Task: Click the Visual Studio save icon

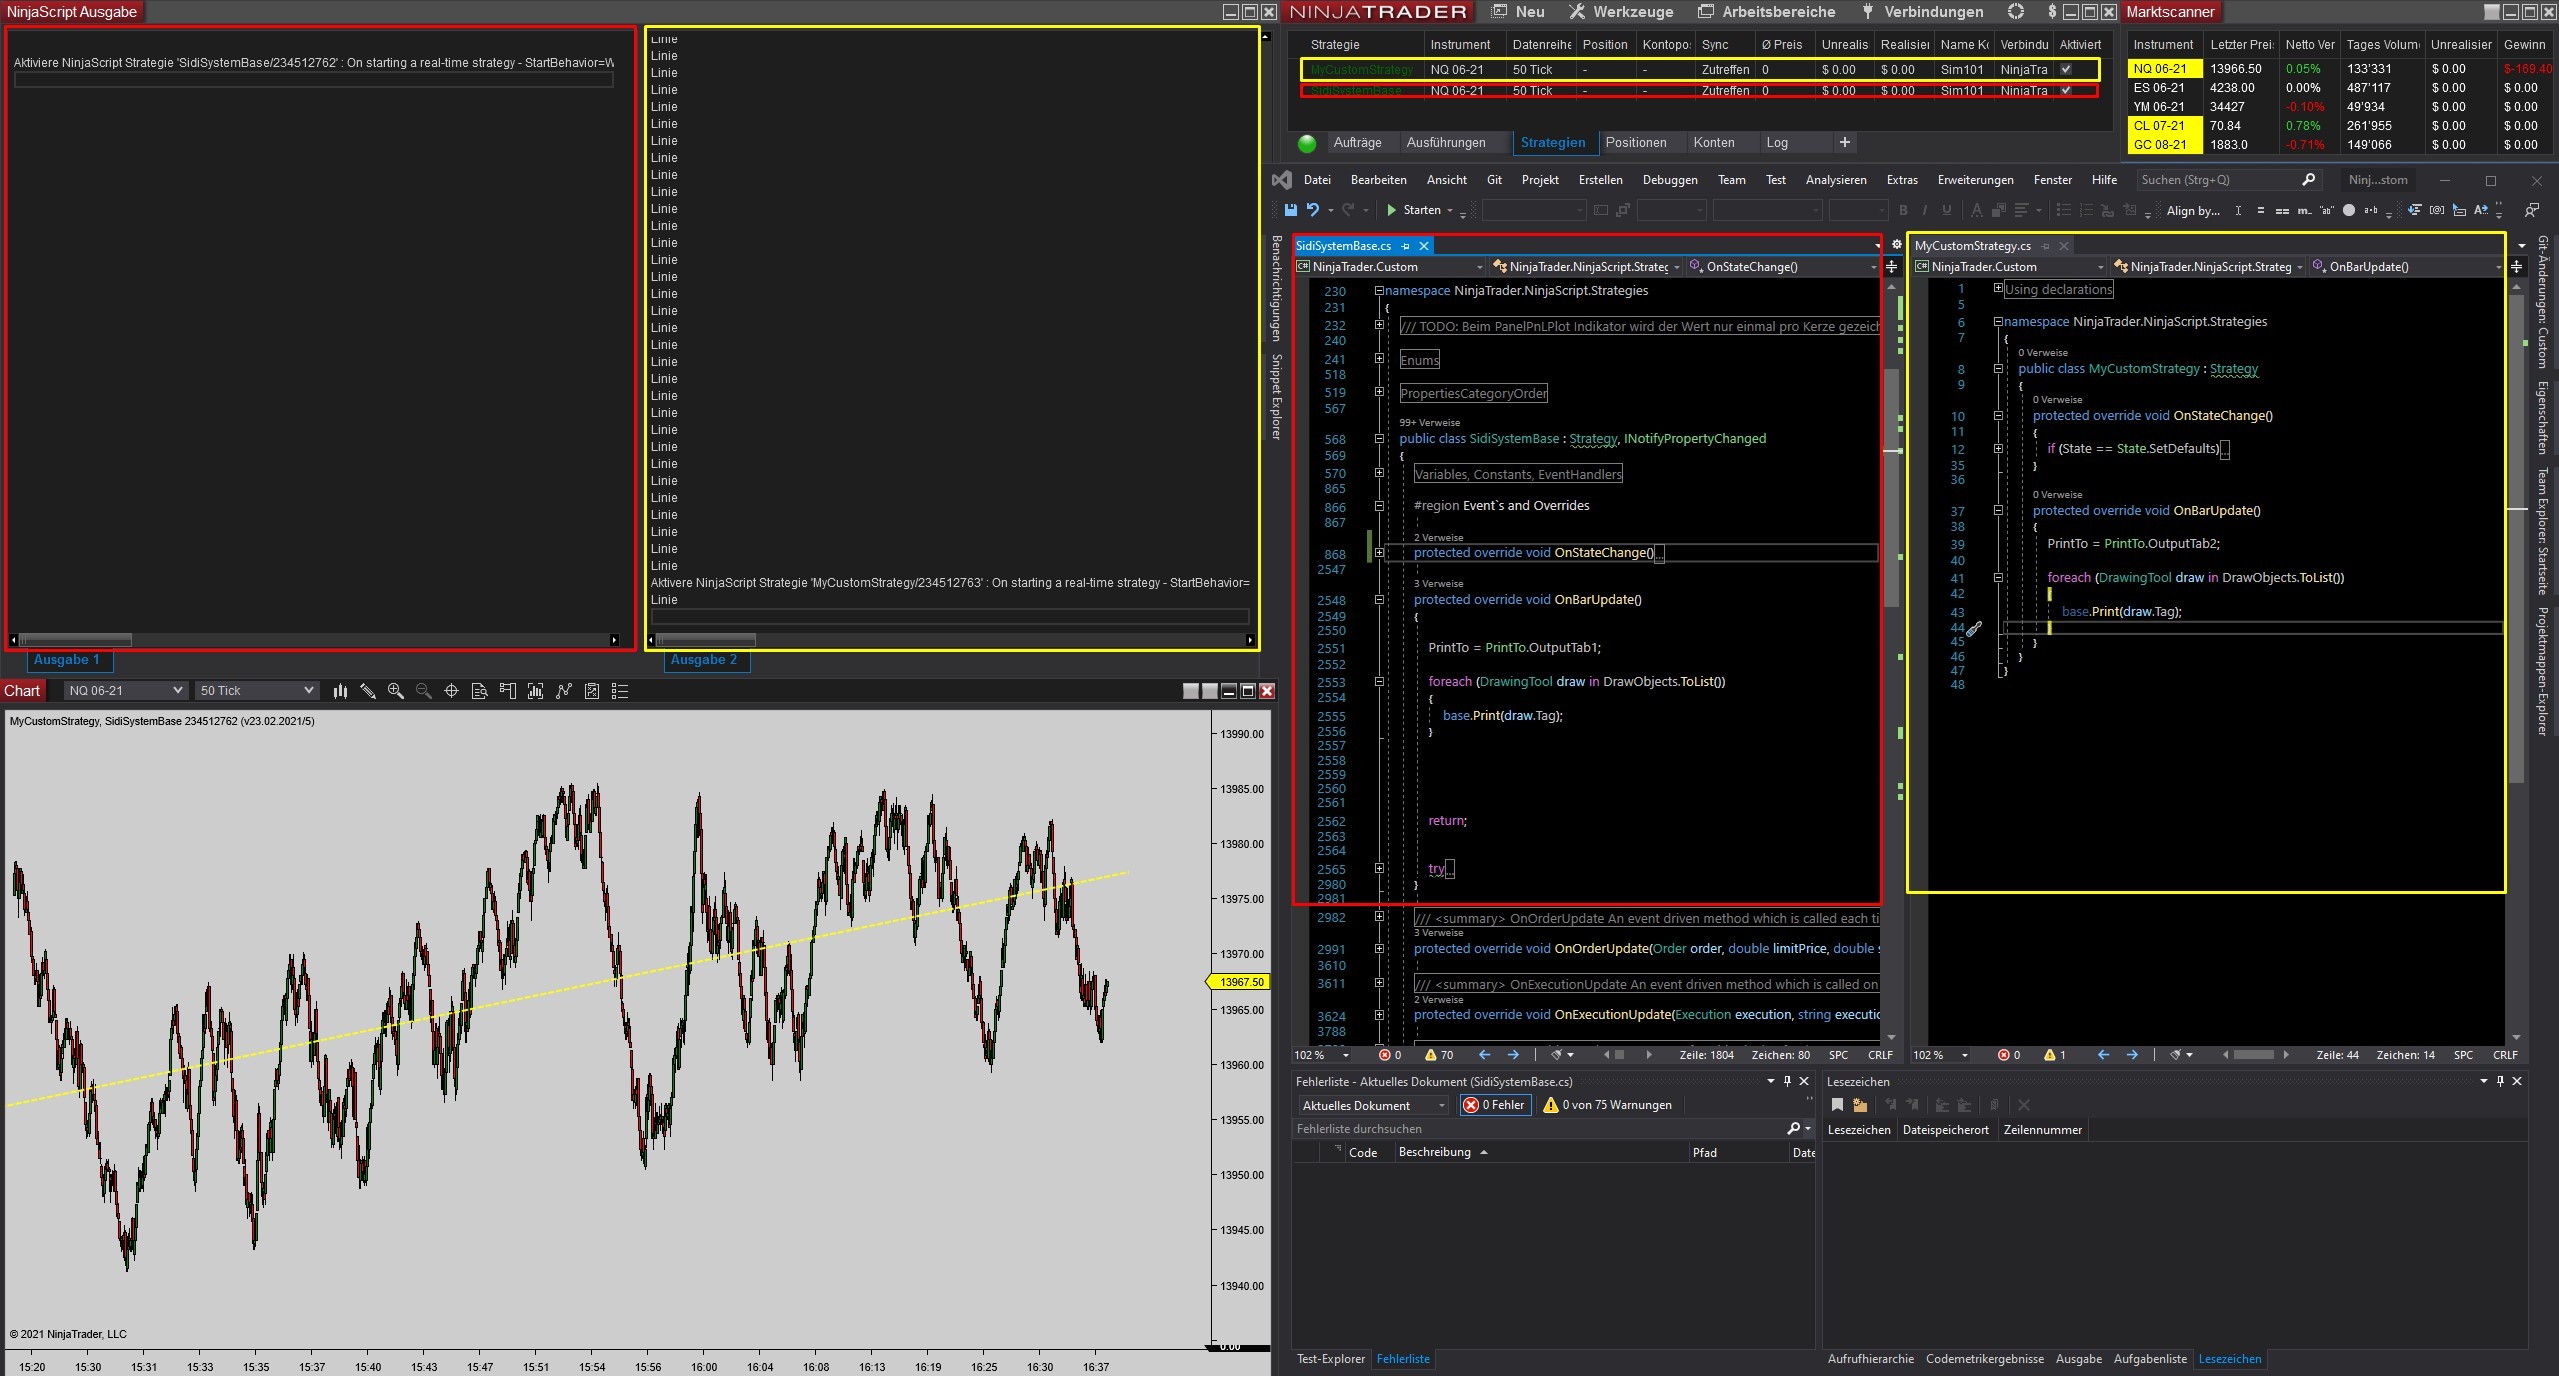Action: point(1290,210)
